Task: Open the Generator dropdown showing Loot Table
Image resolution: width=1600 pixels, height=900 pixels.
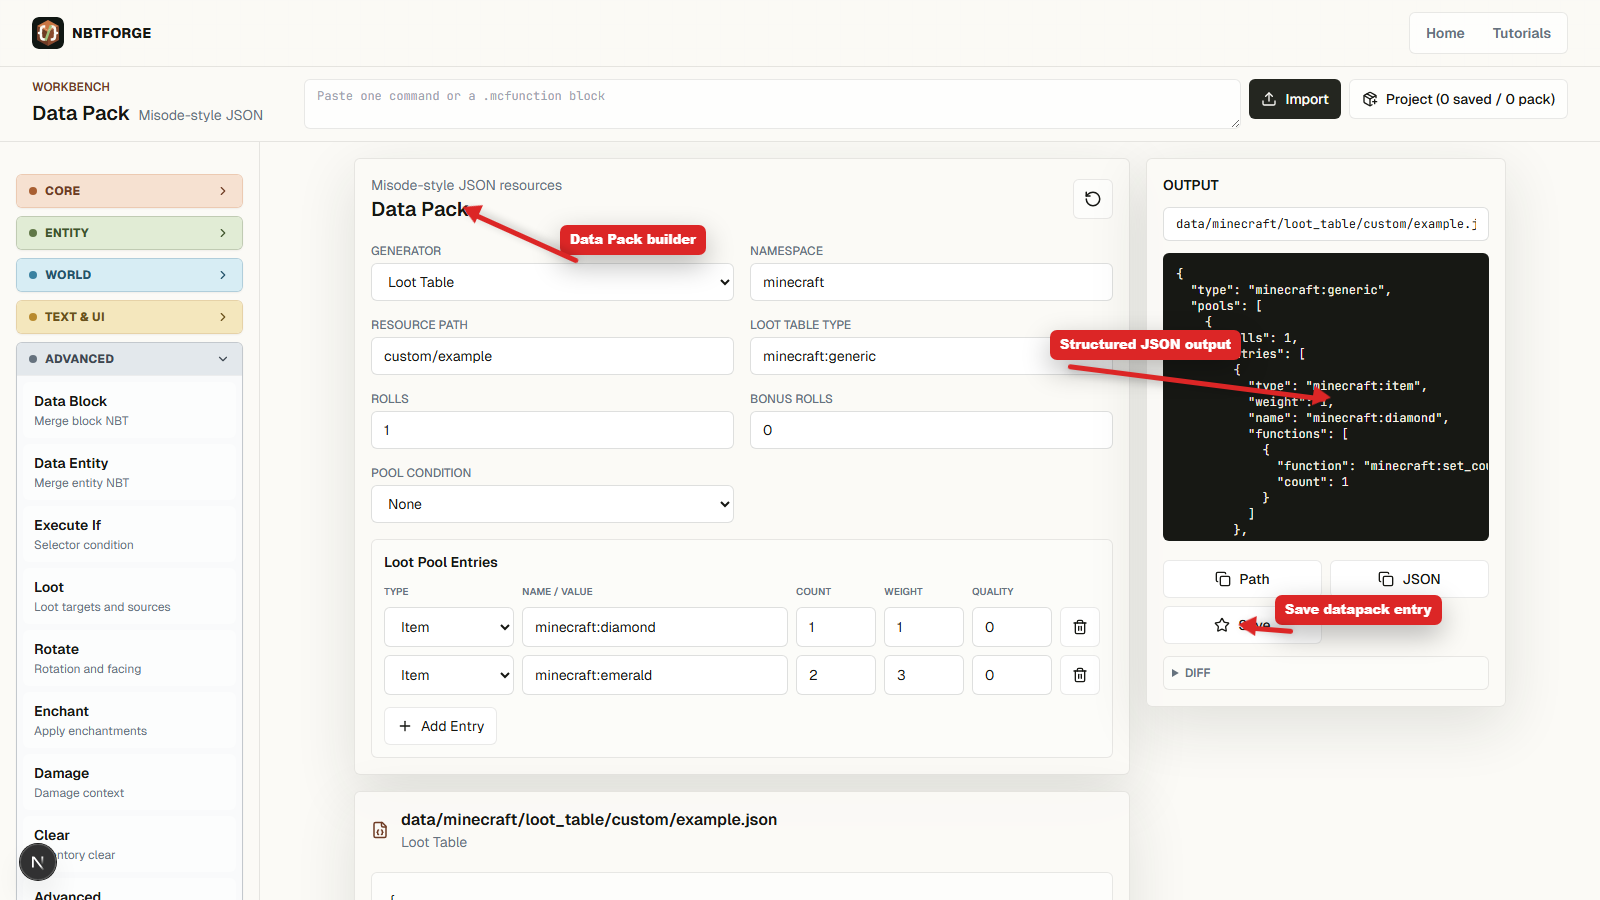Action: [x=552, y=282]
